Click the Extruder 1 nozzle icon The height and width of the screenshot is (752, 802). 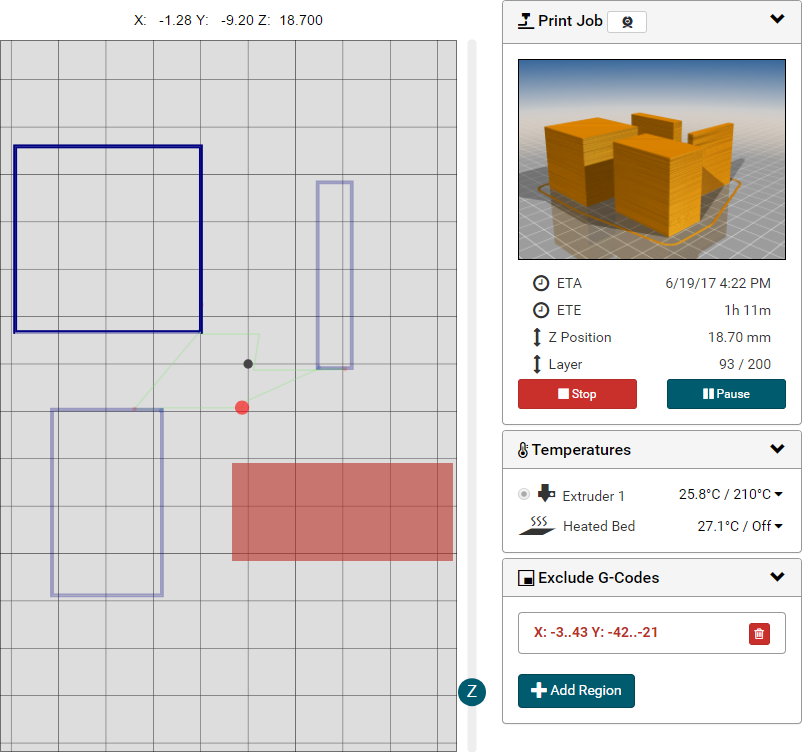(546, 494)
